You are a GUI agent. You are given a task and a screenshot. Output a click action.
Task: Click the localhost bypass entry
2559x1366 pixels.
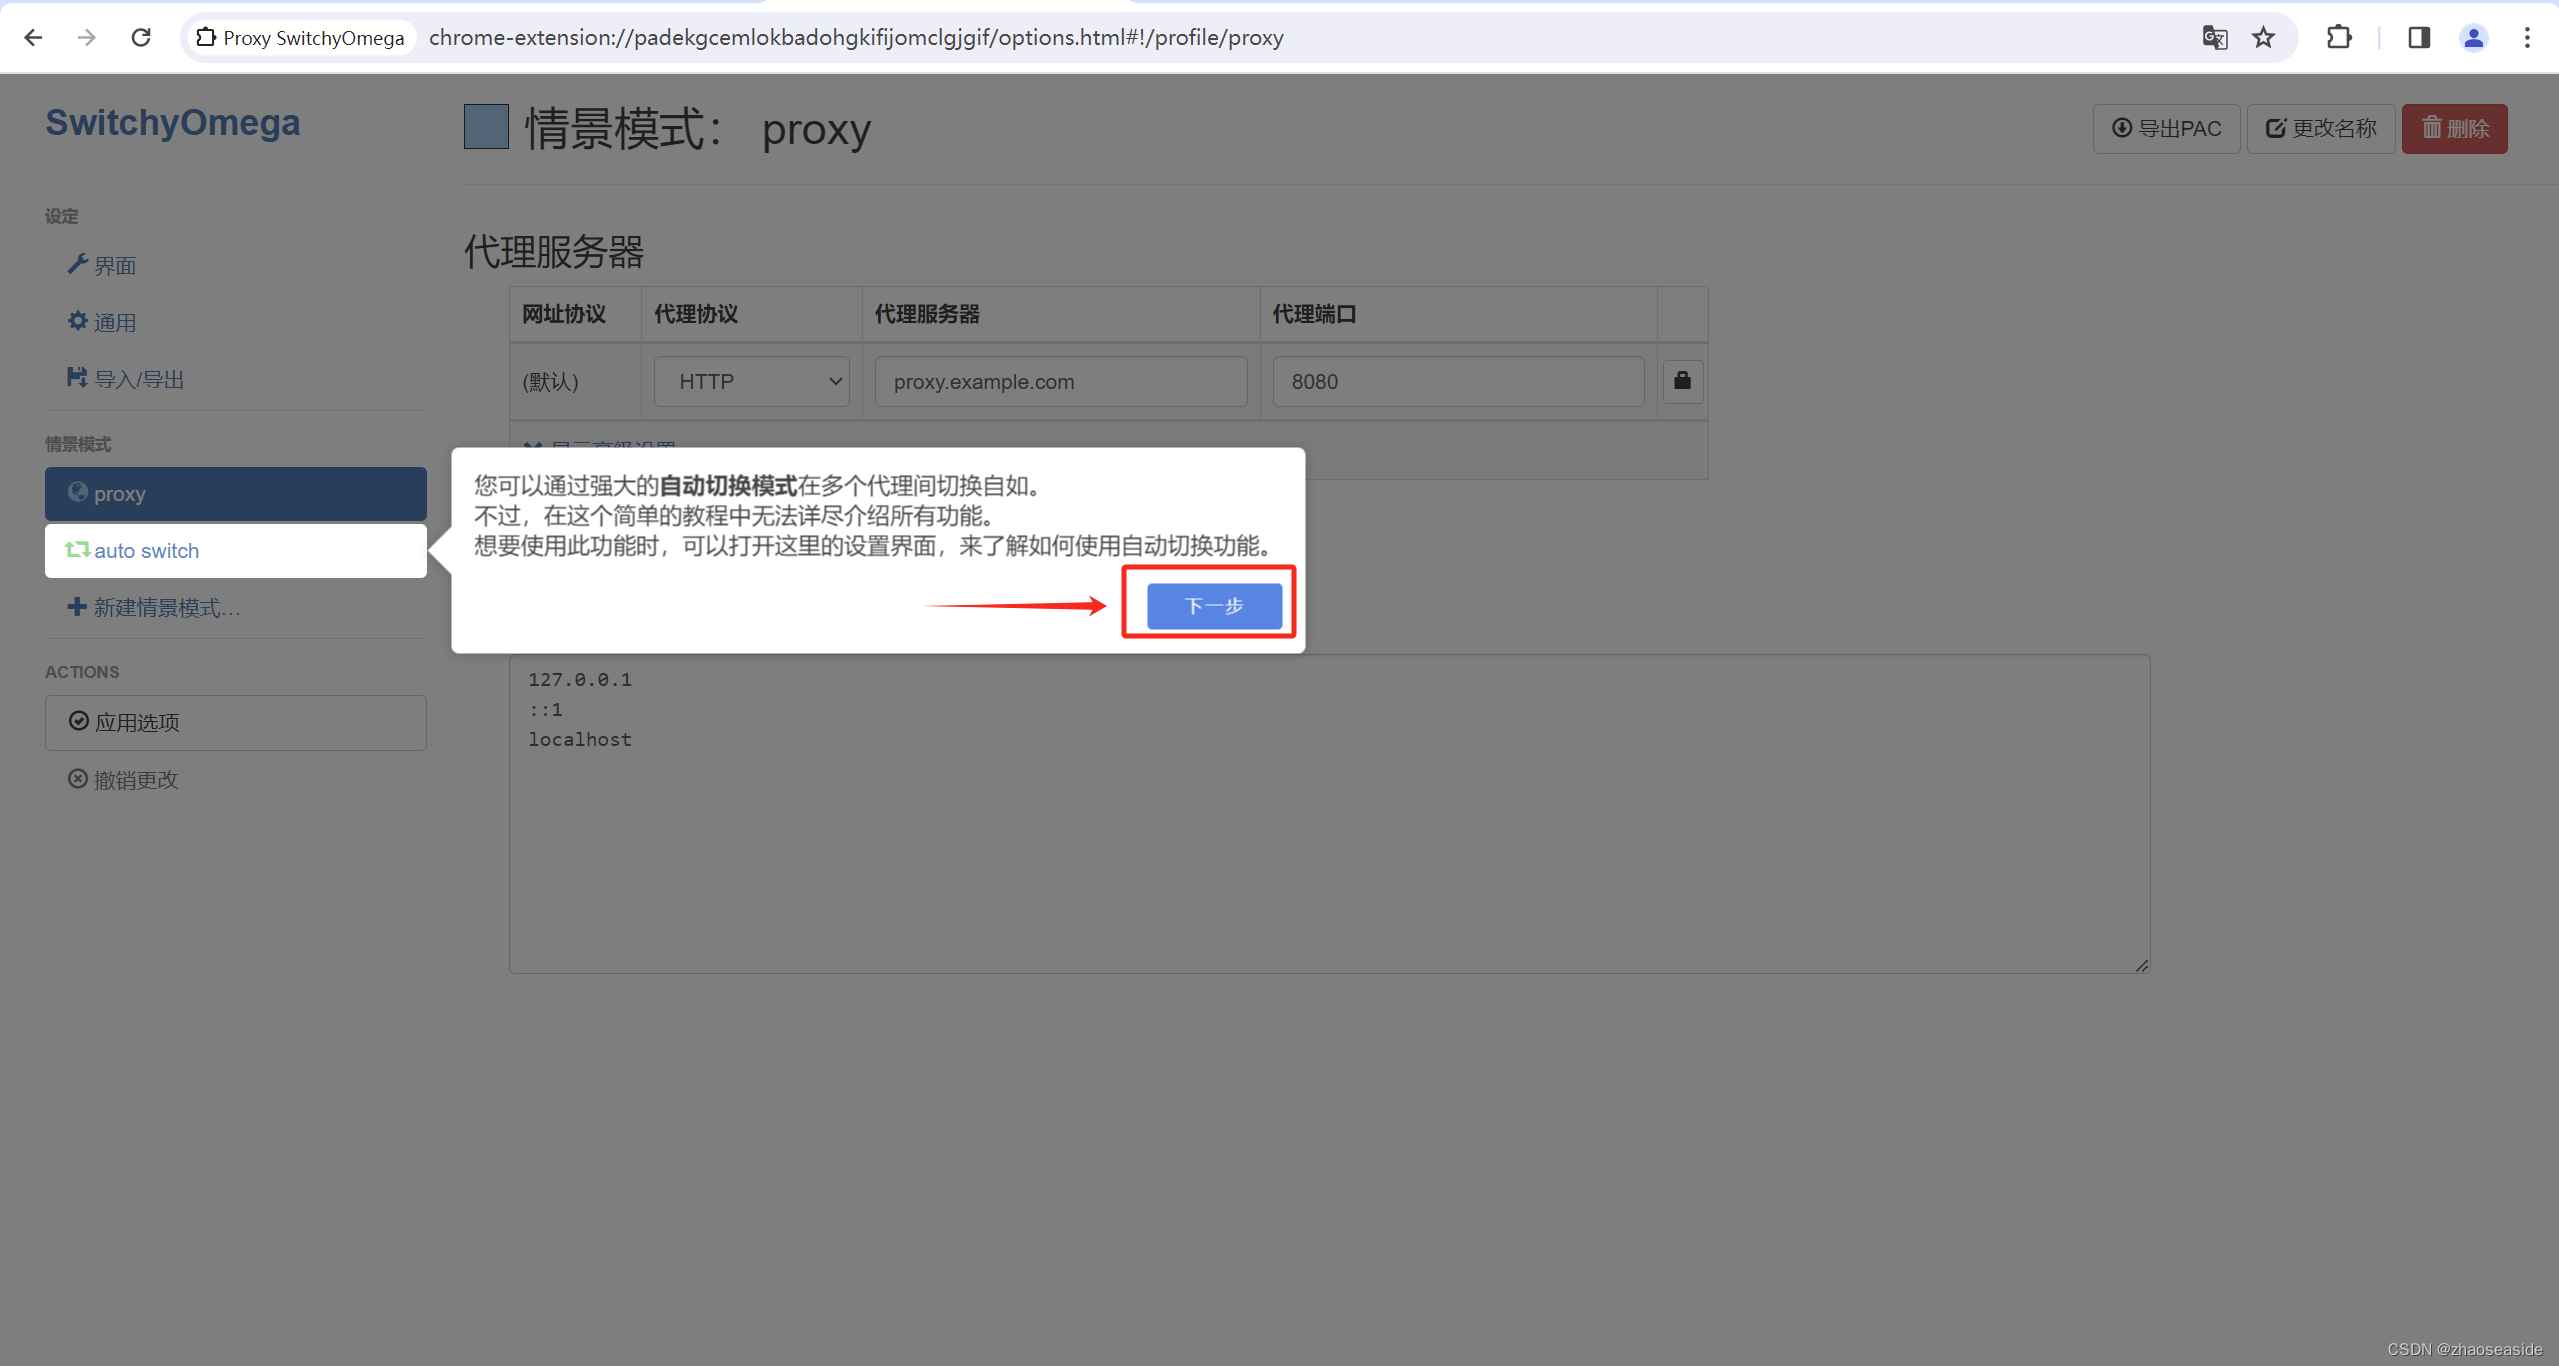[x=580, y=740]
